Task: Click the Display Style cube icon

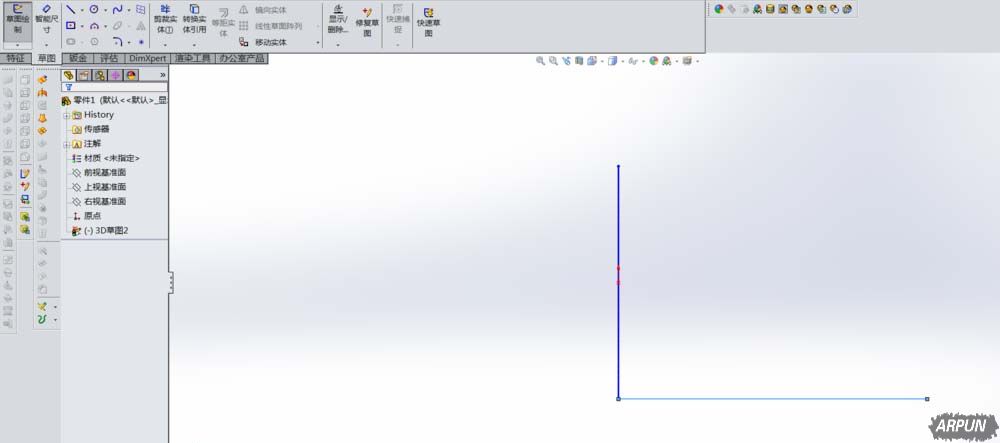Action: tap(612, 61)
